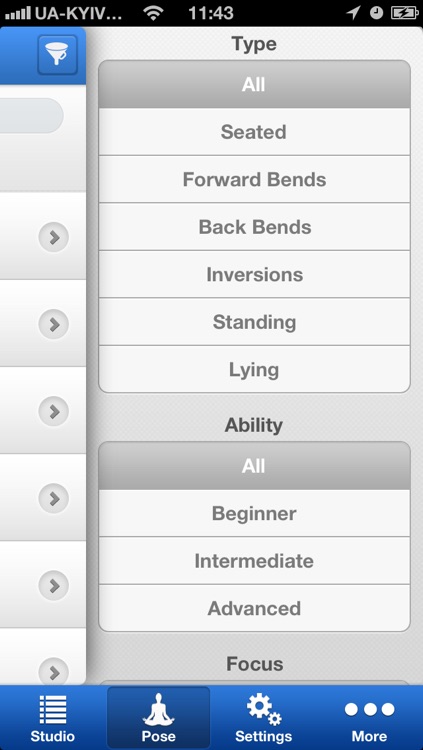Open the Studio tab
Image resolution: width=423 pixels, height=750 pixels.
pos(53,717)
